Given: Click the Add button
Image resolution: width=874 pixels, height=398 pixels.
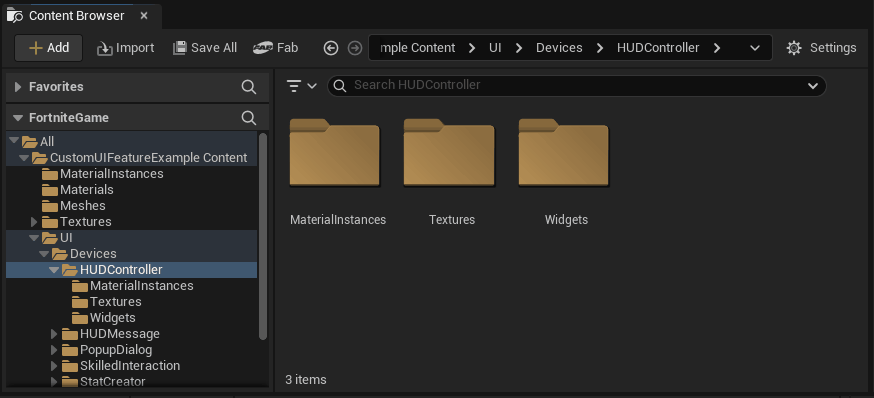Looking at the screenshot, I should point(48,48).
